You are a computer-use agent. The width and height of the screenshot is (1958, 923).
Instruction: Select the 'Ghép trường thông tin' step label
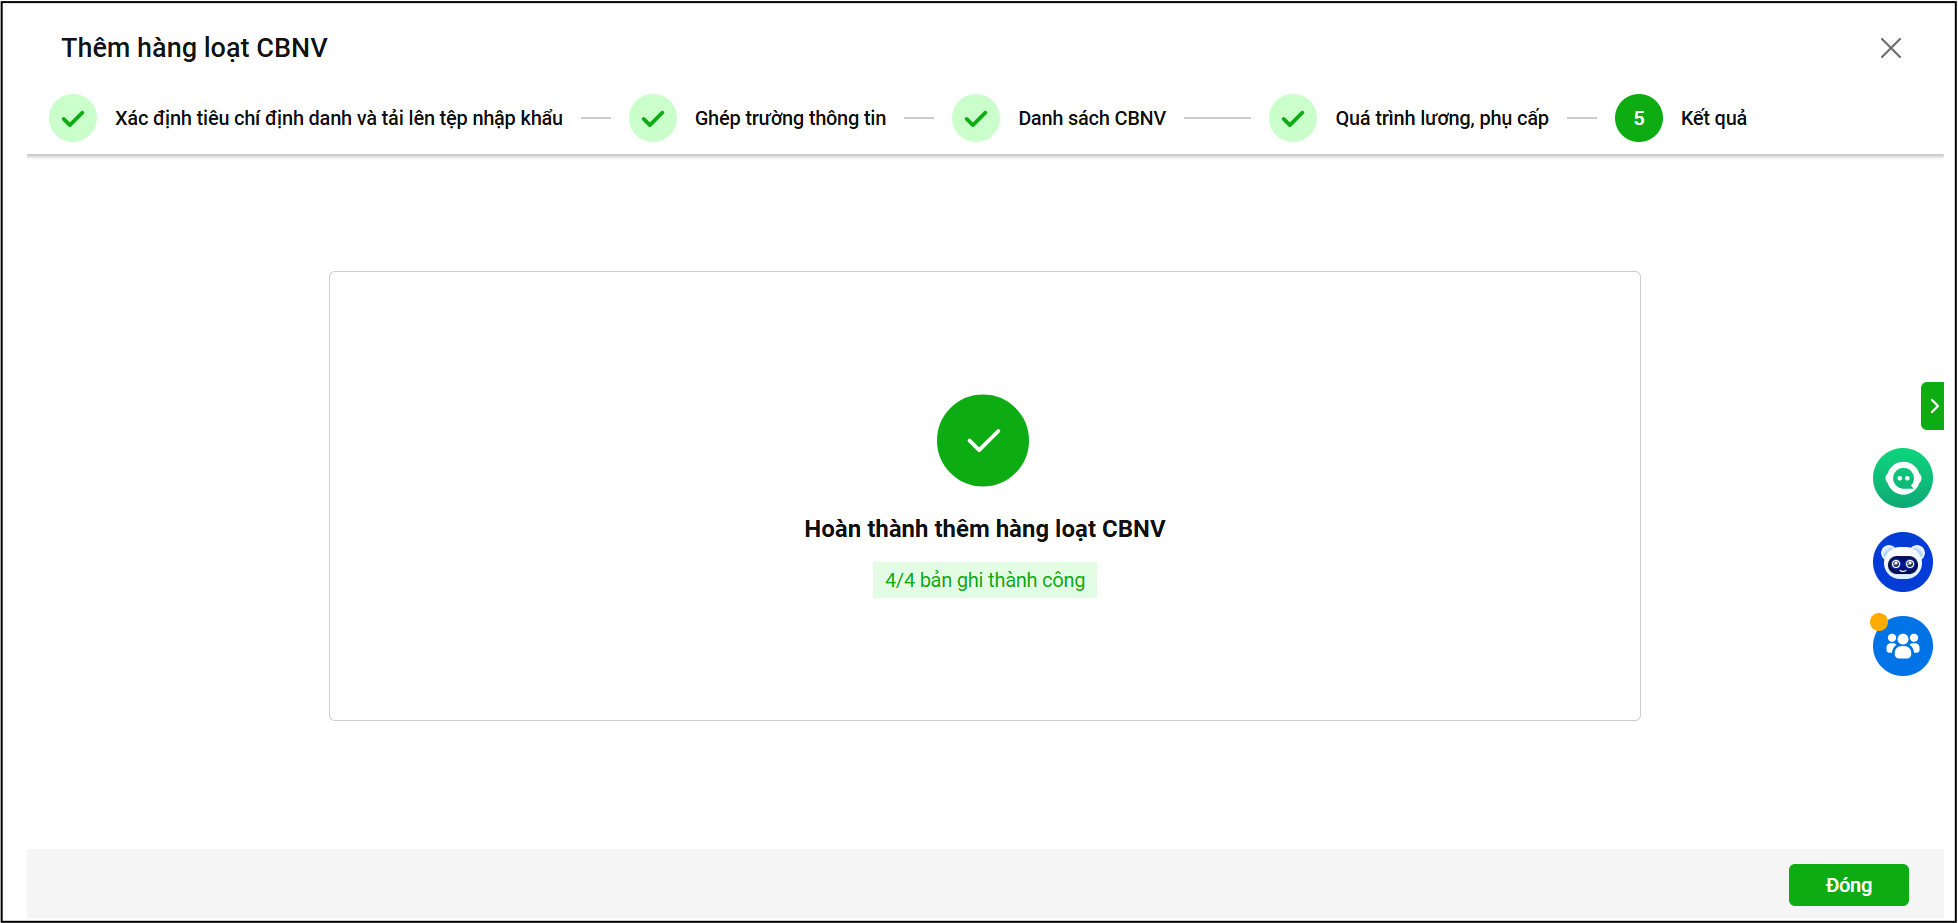(x=790, y=118)
